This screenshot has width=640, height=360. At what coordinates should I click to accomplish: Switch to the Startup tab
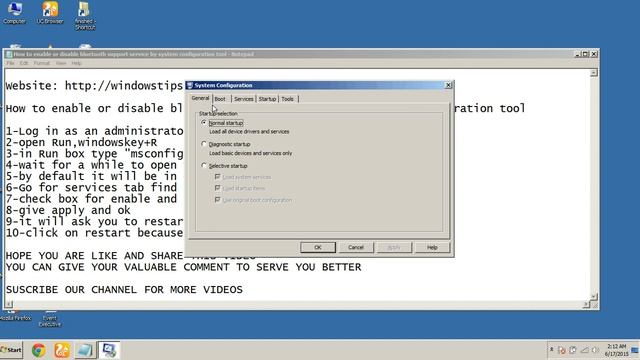click(267, 99)
